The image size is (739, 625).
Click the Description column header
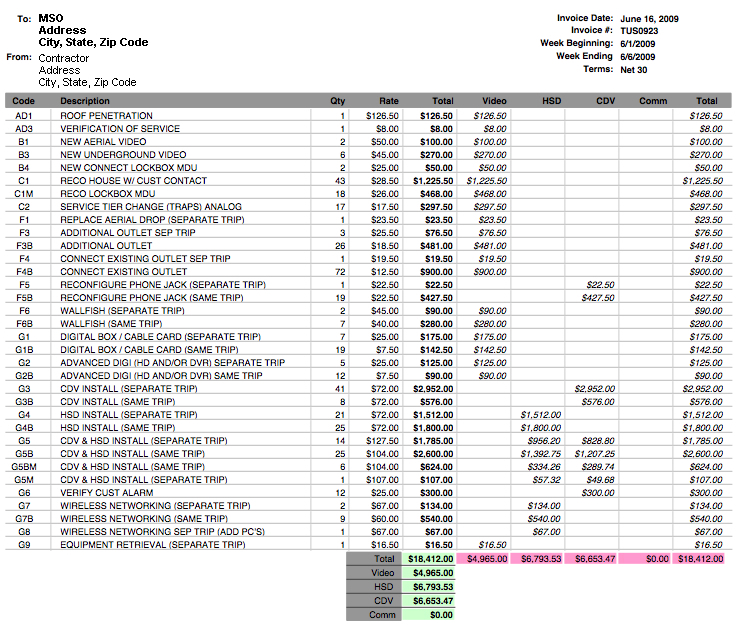pyautogui.click(x=85, y=101)
